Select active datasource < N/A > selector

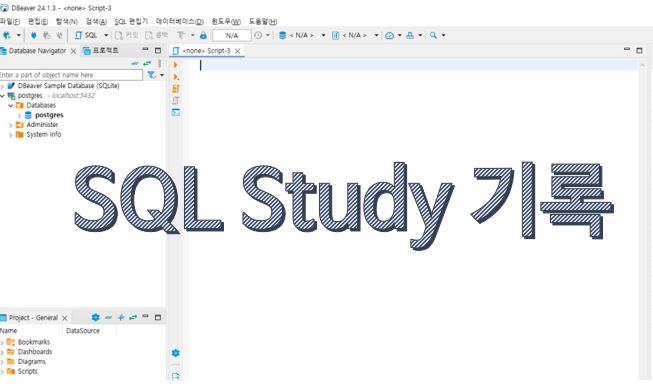302,35
